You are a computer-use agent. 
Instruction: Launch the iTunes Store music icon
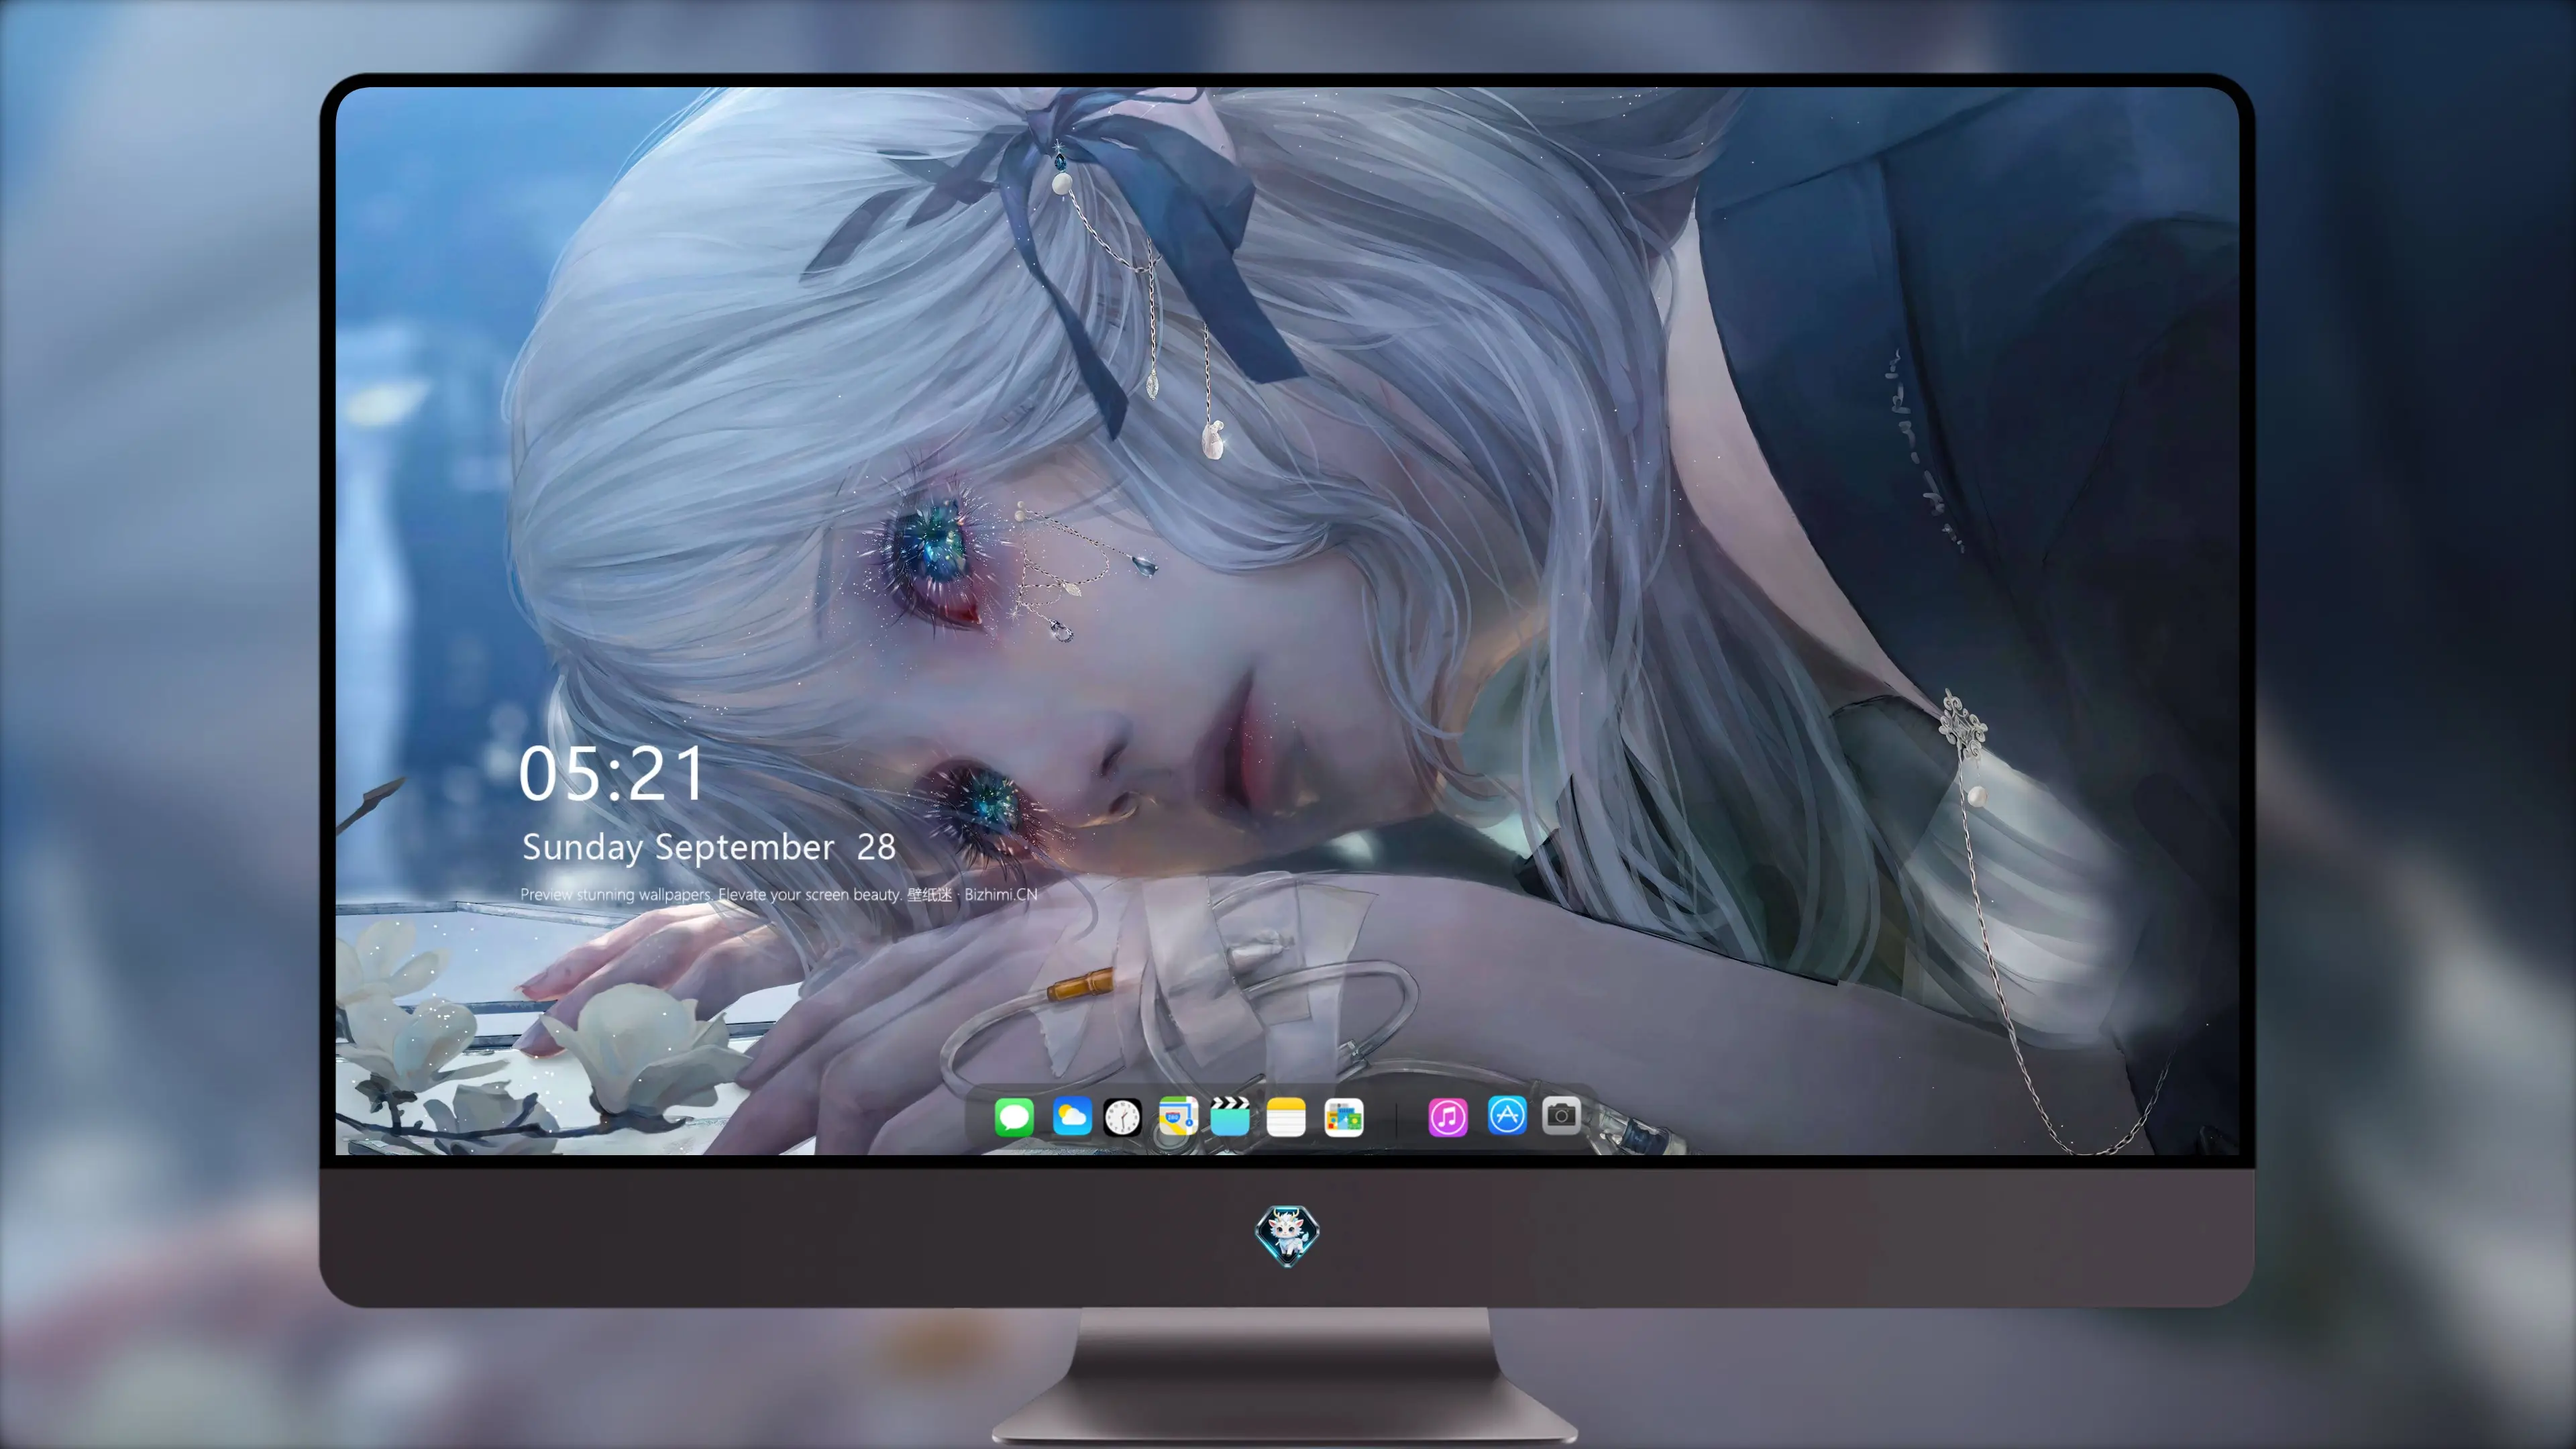[x=1448, y=1117]
